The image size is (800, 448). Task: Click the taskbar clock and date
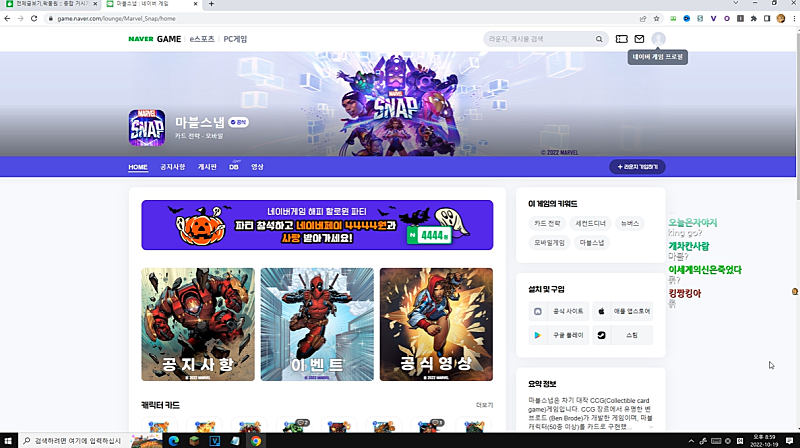[x=764, y=440]
